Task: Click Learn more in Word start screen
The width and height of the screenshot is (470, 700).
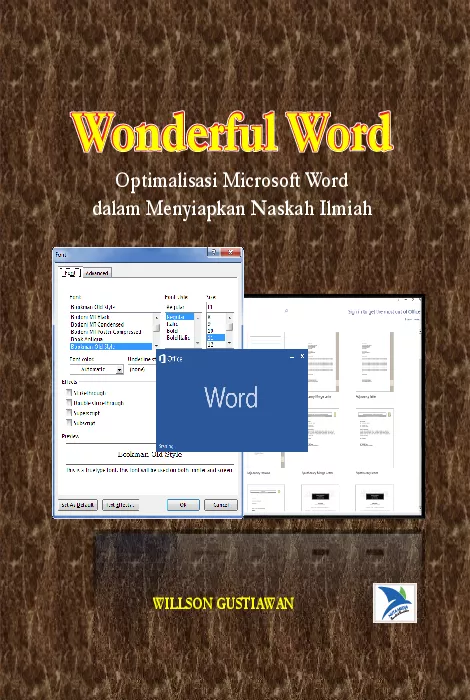Action: (412, 319)
